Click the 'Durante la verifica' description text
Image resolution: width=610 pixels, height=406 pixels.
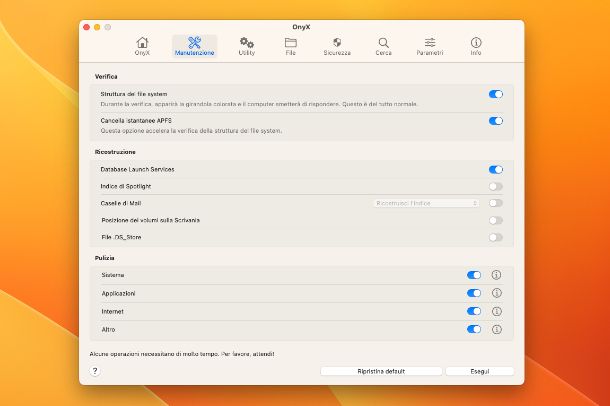point(259,104)
